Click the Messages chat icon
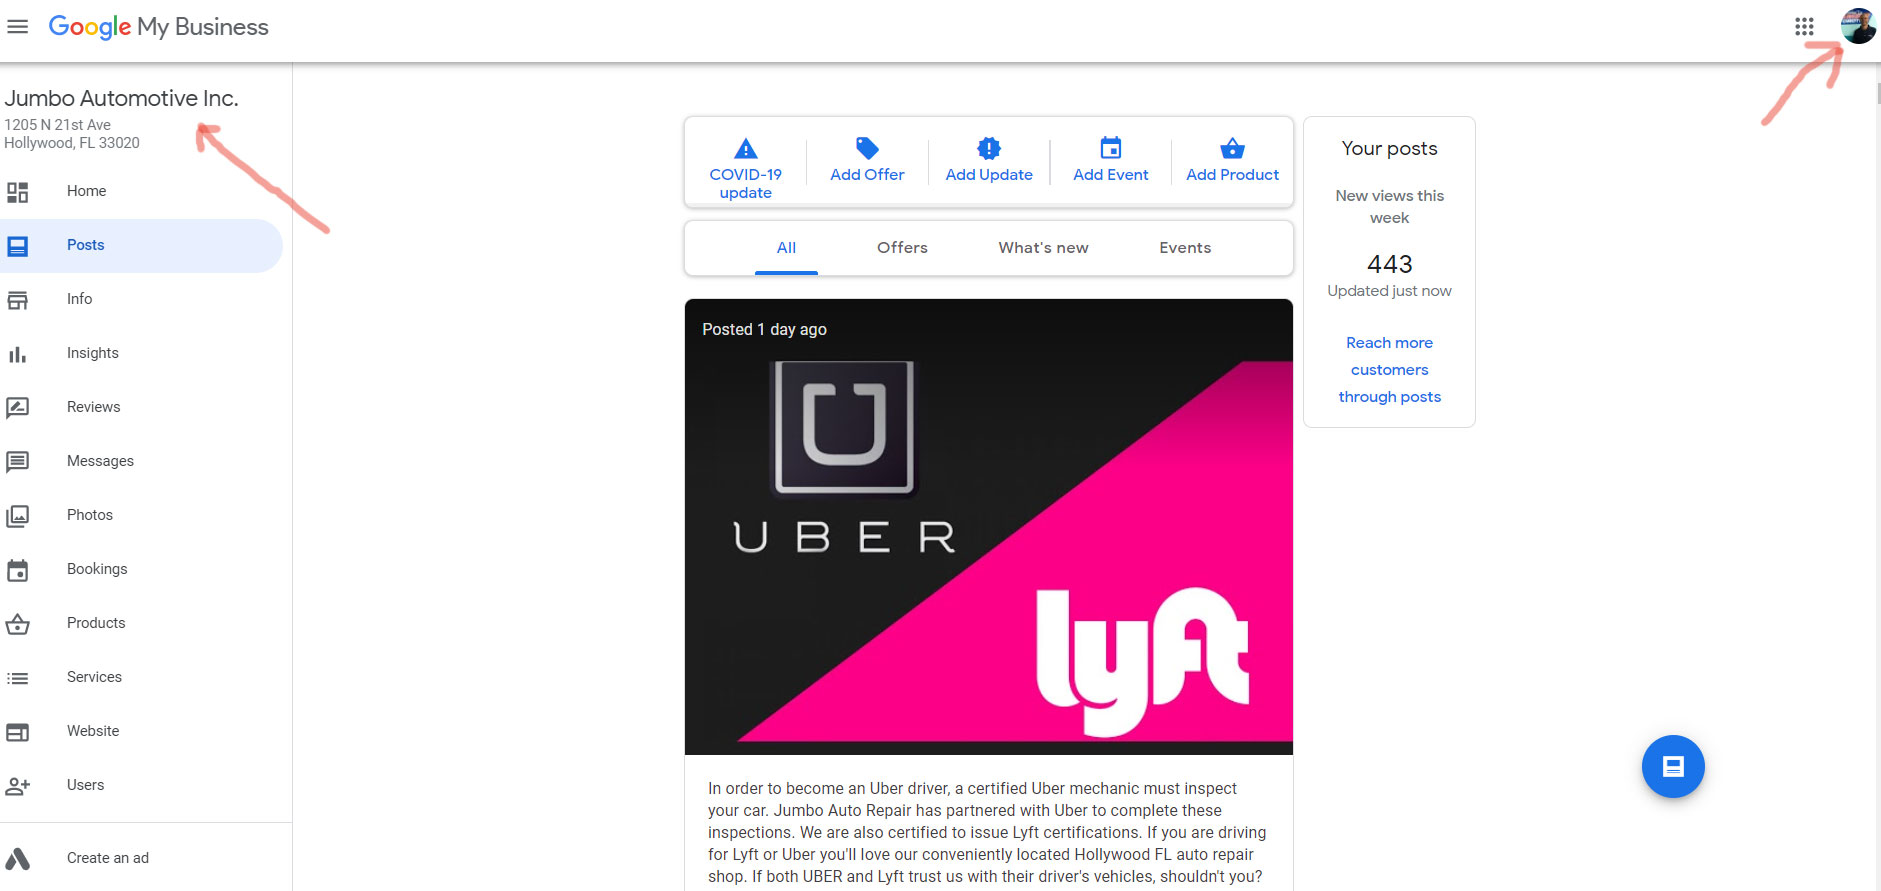The image size is (1881, 891). coord(18,462)
